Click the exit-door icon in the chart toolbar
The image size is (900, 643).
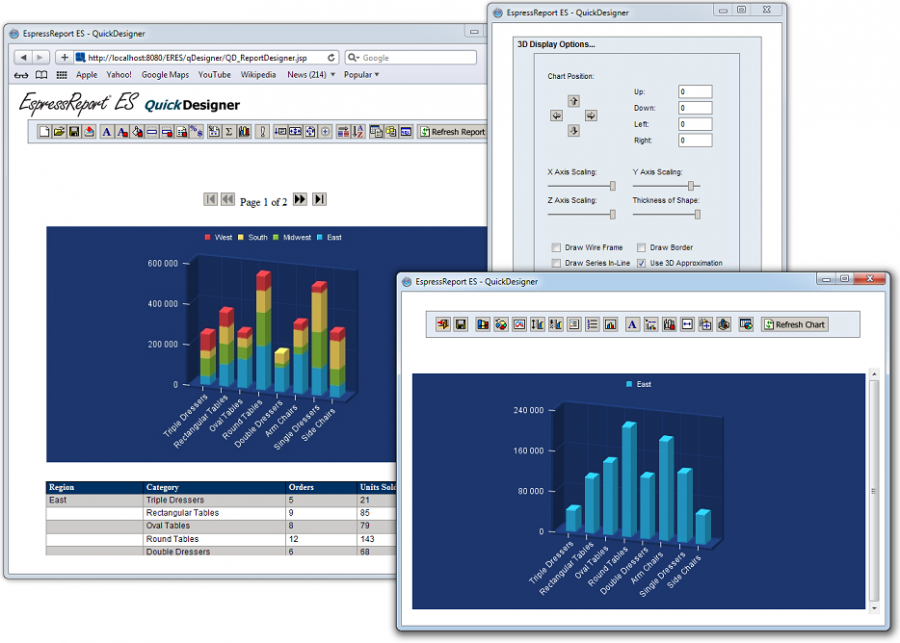click(443, 325)
